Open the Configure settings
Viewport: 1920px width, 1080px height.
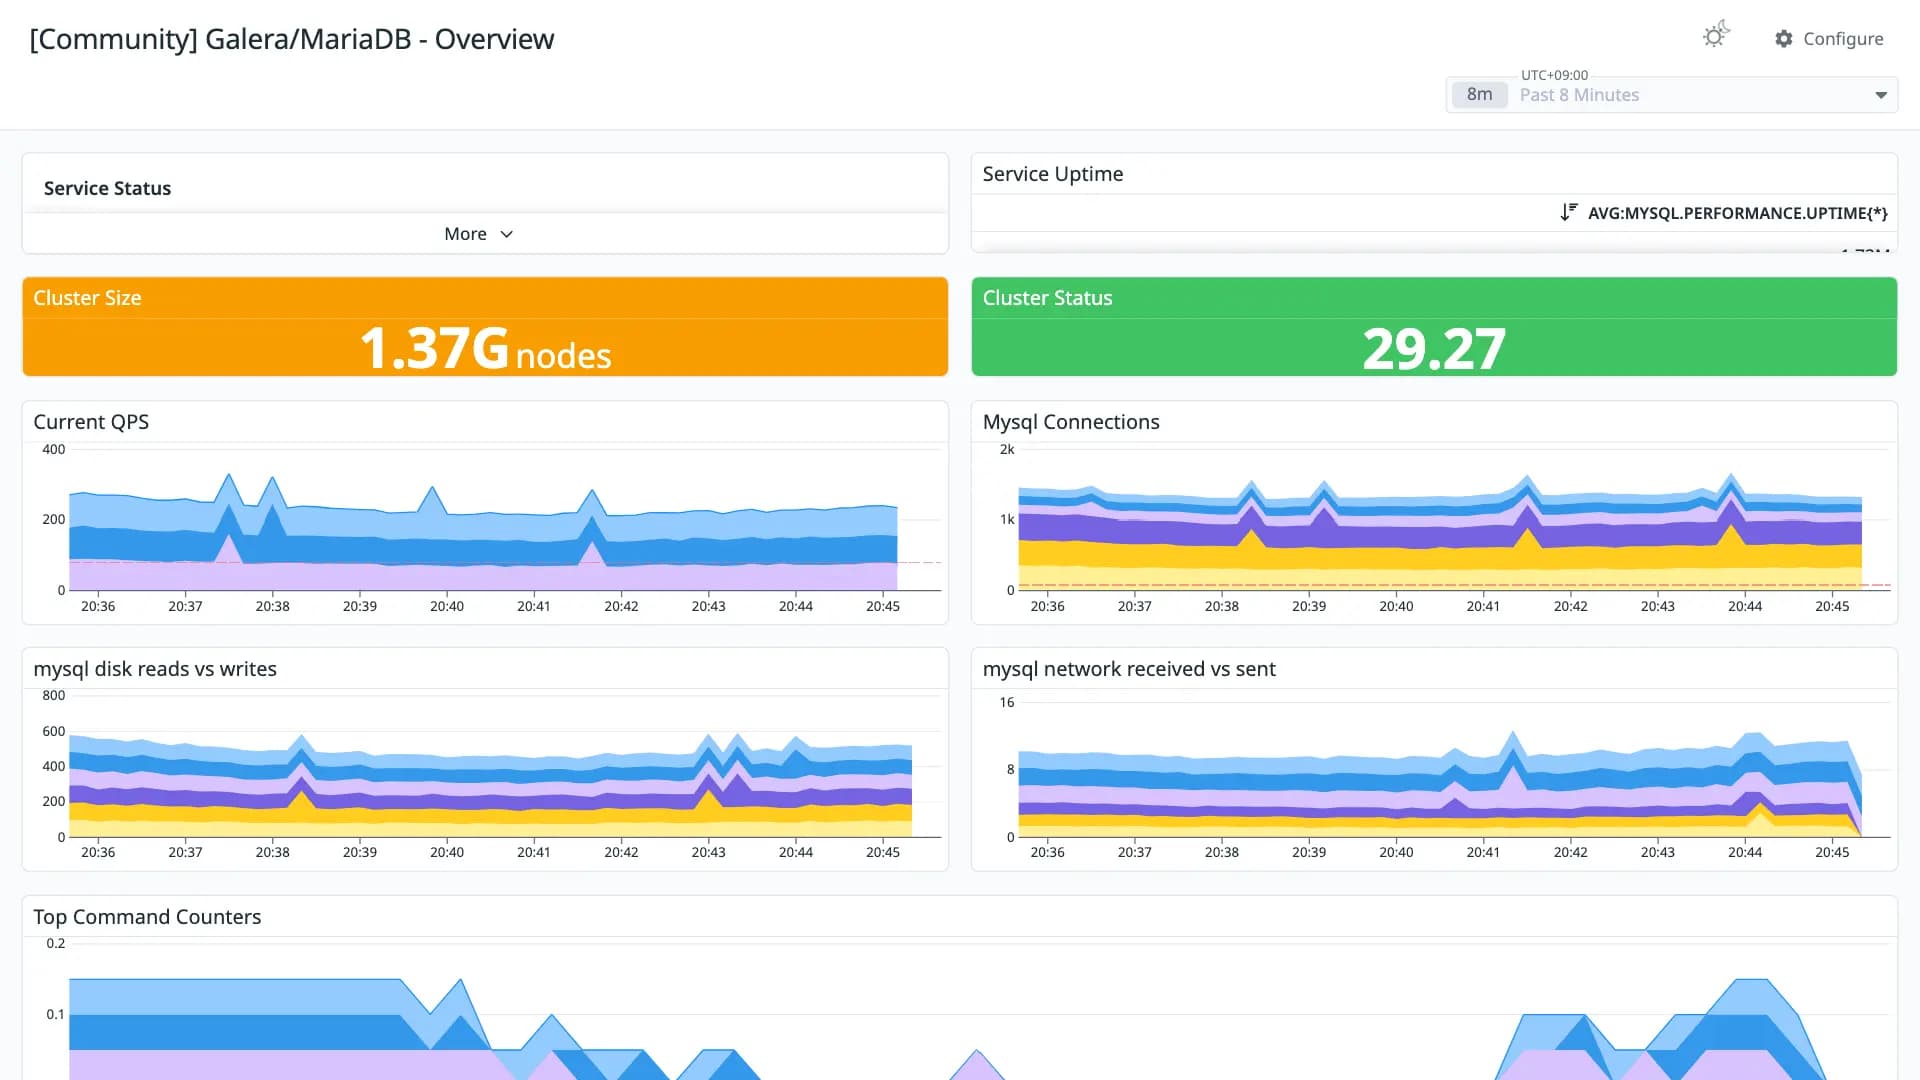[x=1829, y=38]
